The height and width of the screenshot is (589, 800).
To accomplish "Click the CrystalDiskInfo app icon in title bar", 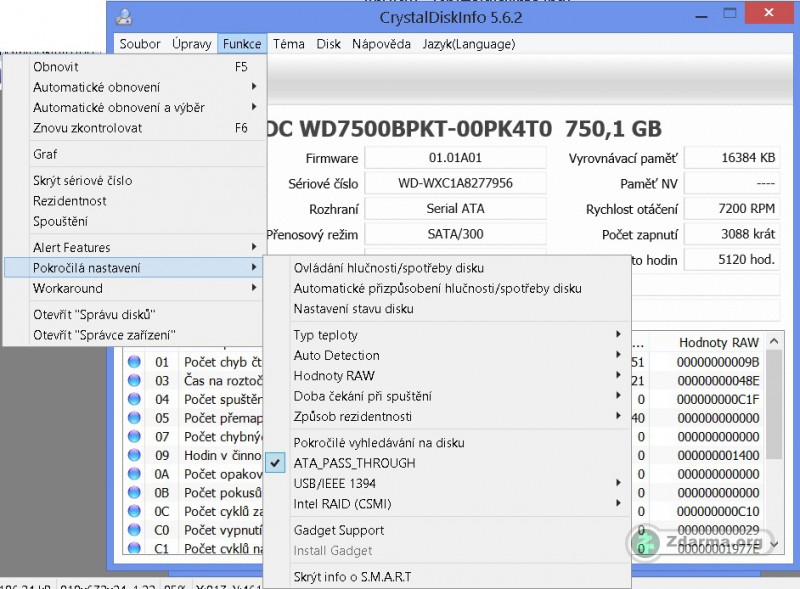I will 124,17.
